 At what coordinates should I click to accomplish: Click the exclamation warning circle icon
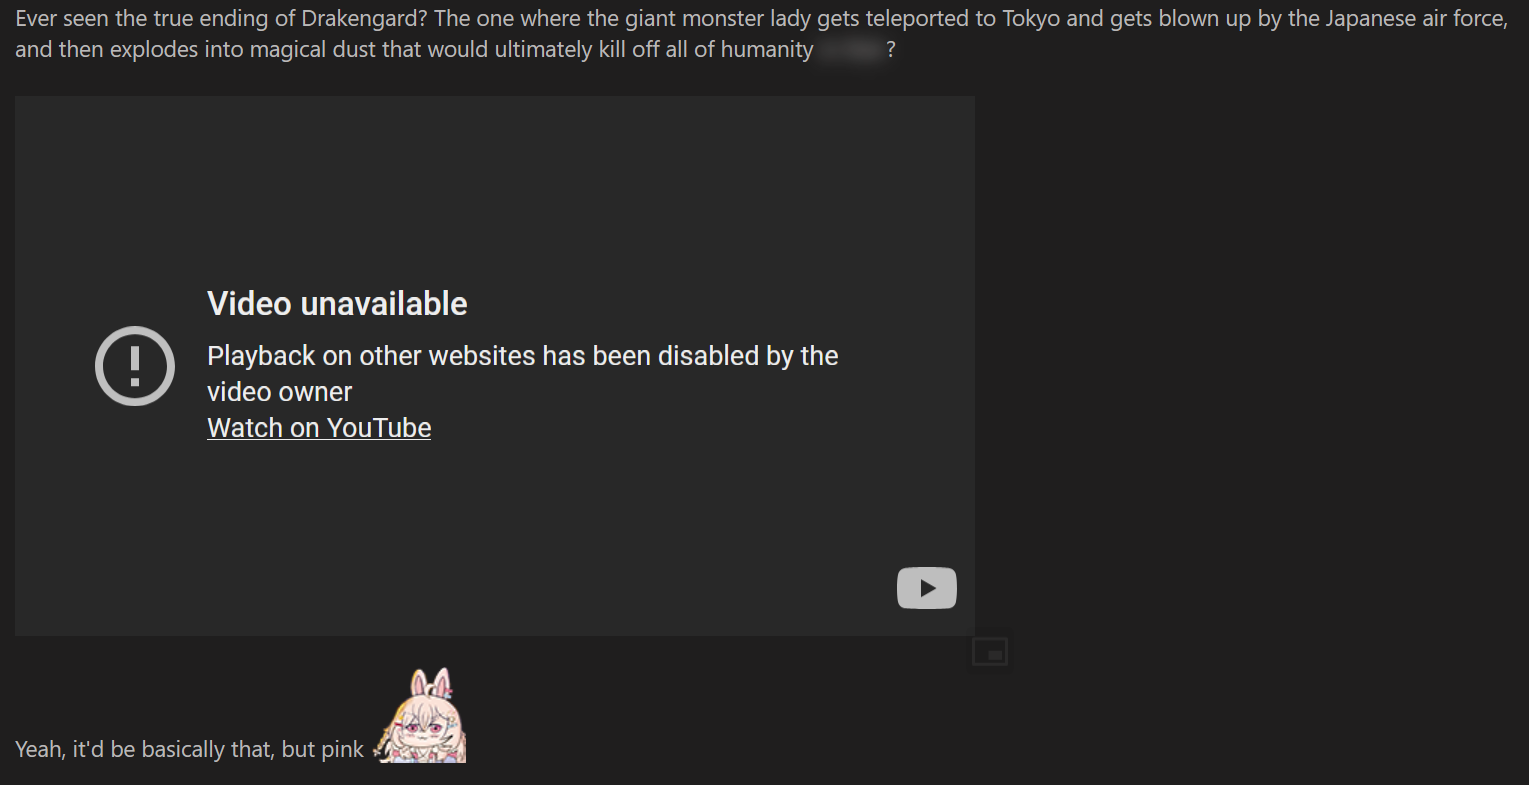[x=135, y=366]
